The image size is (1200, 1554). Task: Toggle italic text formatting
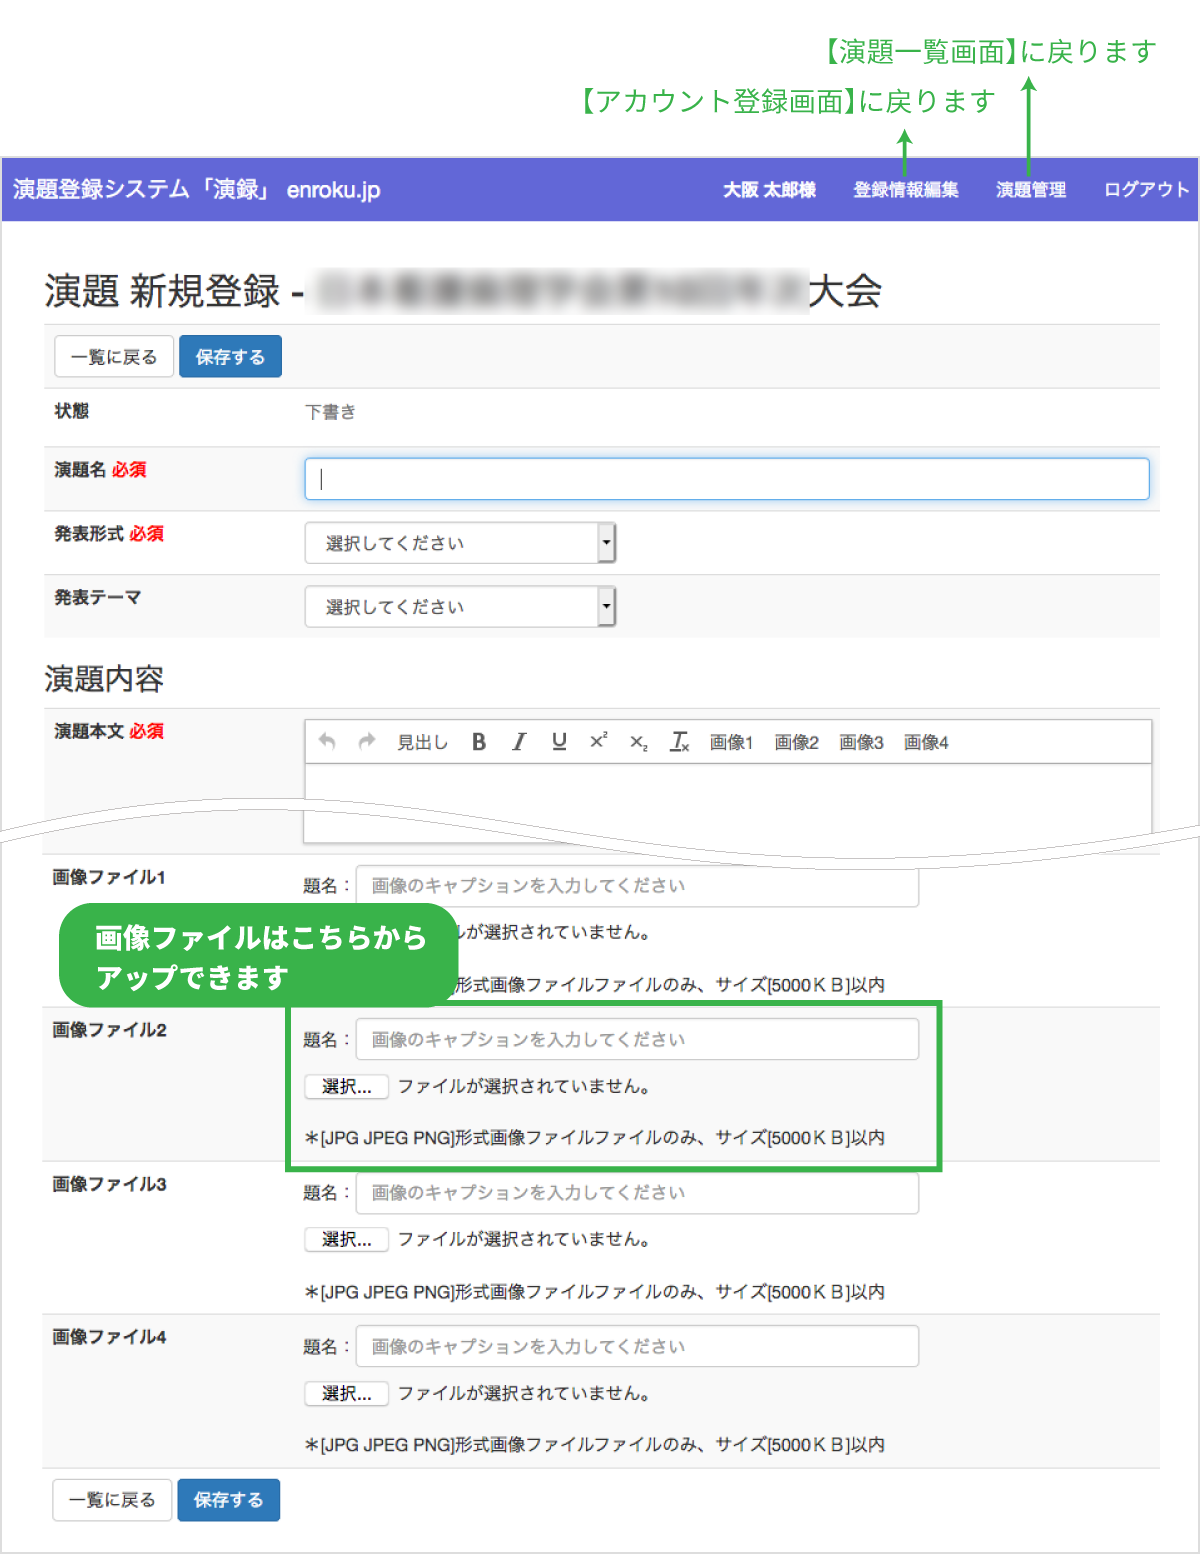click(x=519, y=742)
